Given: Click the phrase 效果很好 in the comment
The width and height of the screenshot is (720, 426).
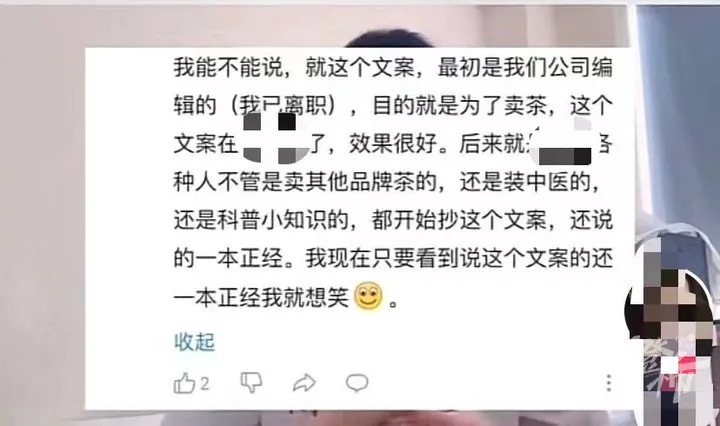Looking at the screenshot, I should (393, 144).
